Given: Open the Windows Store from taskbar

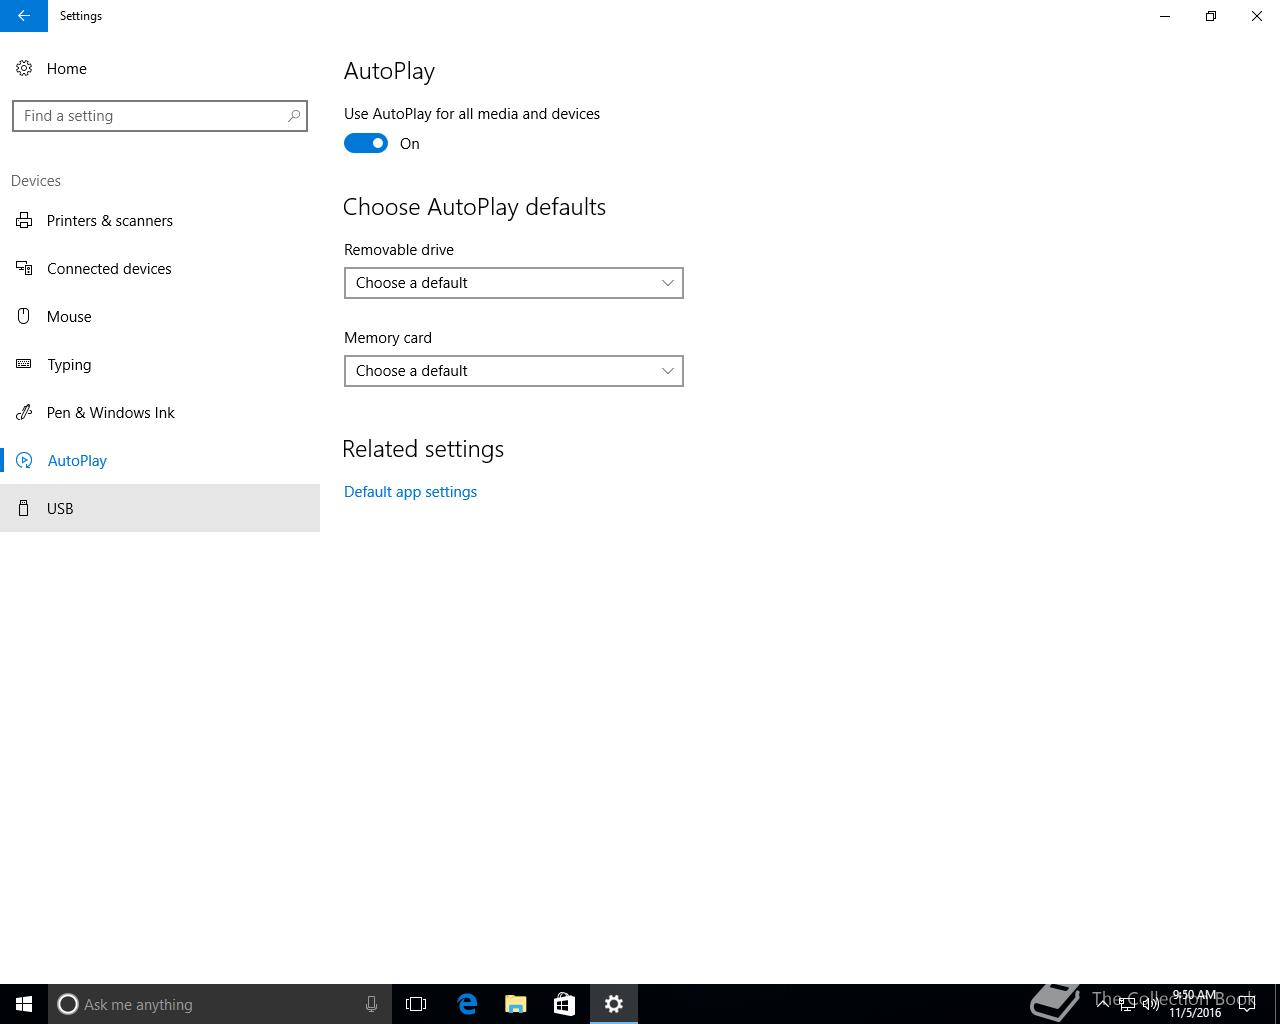Looking at the screenshot, I should pyautogui.click(x=564, y=1004).
